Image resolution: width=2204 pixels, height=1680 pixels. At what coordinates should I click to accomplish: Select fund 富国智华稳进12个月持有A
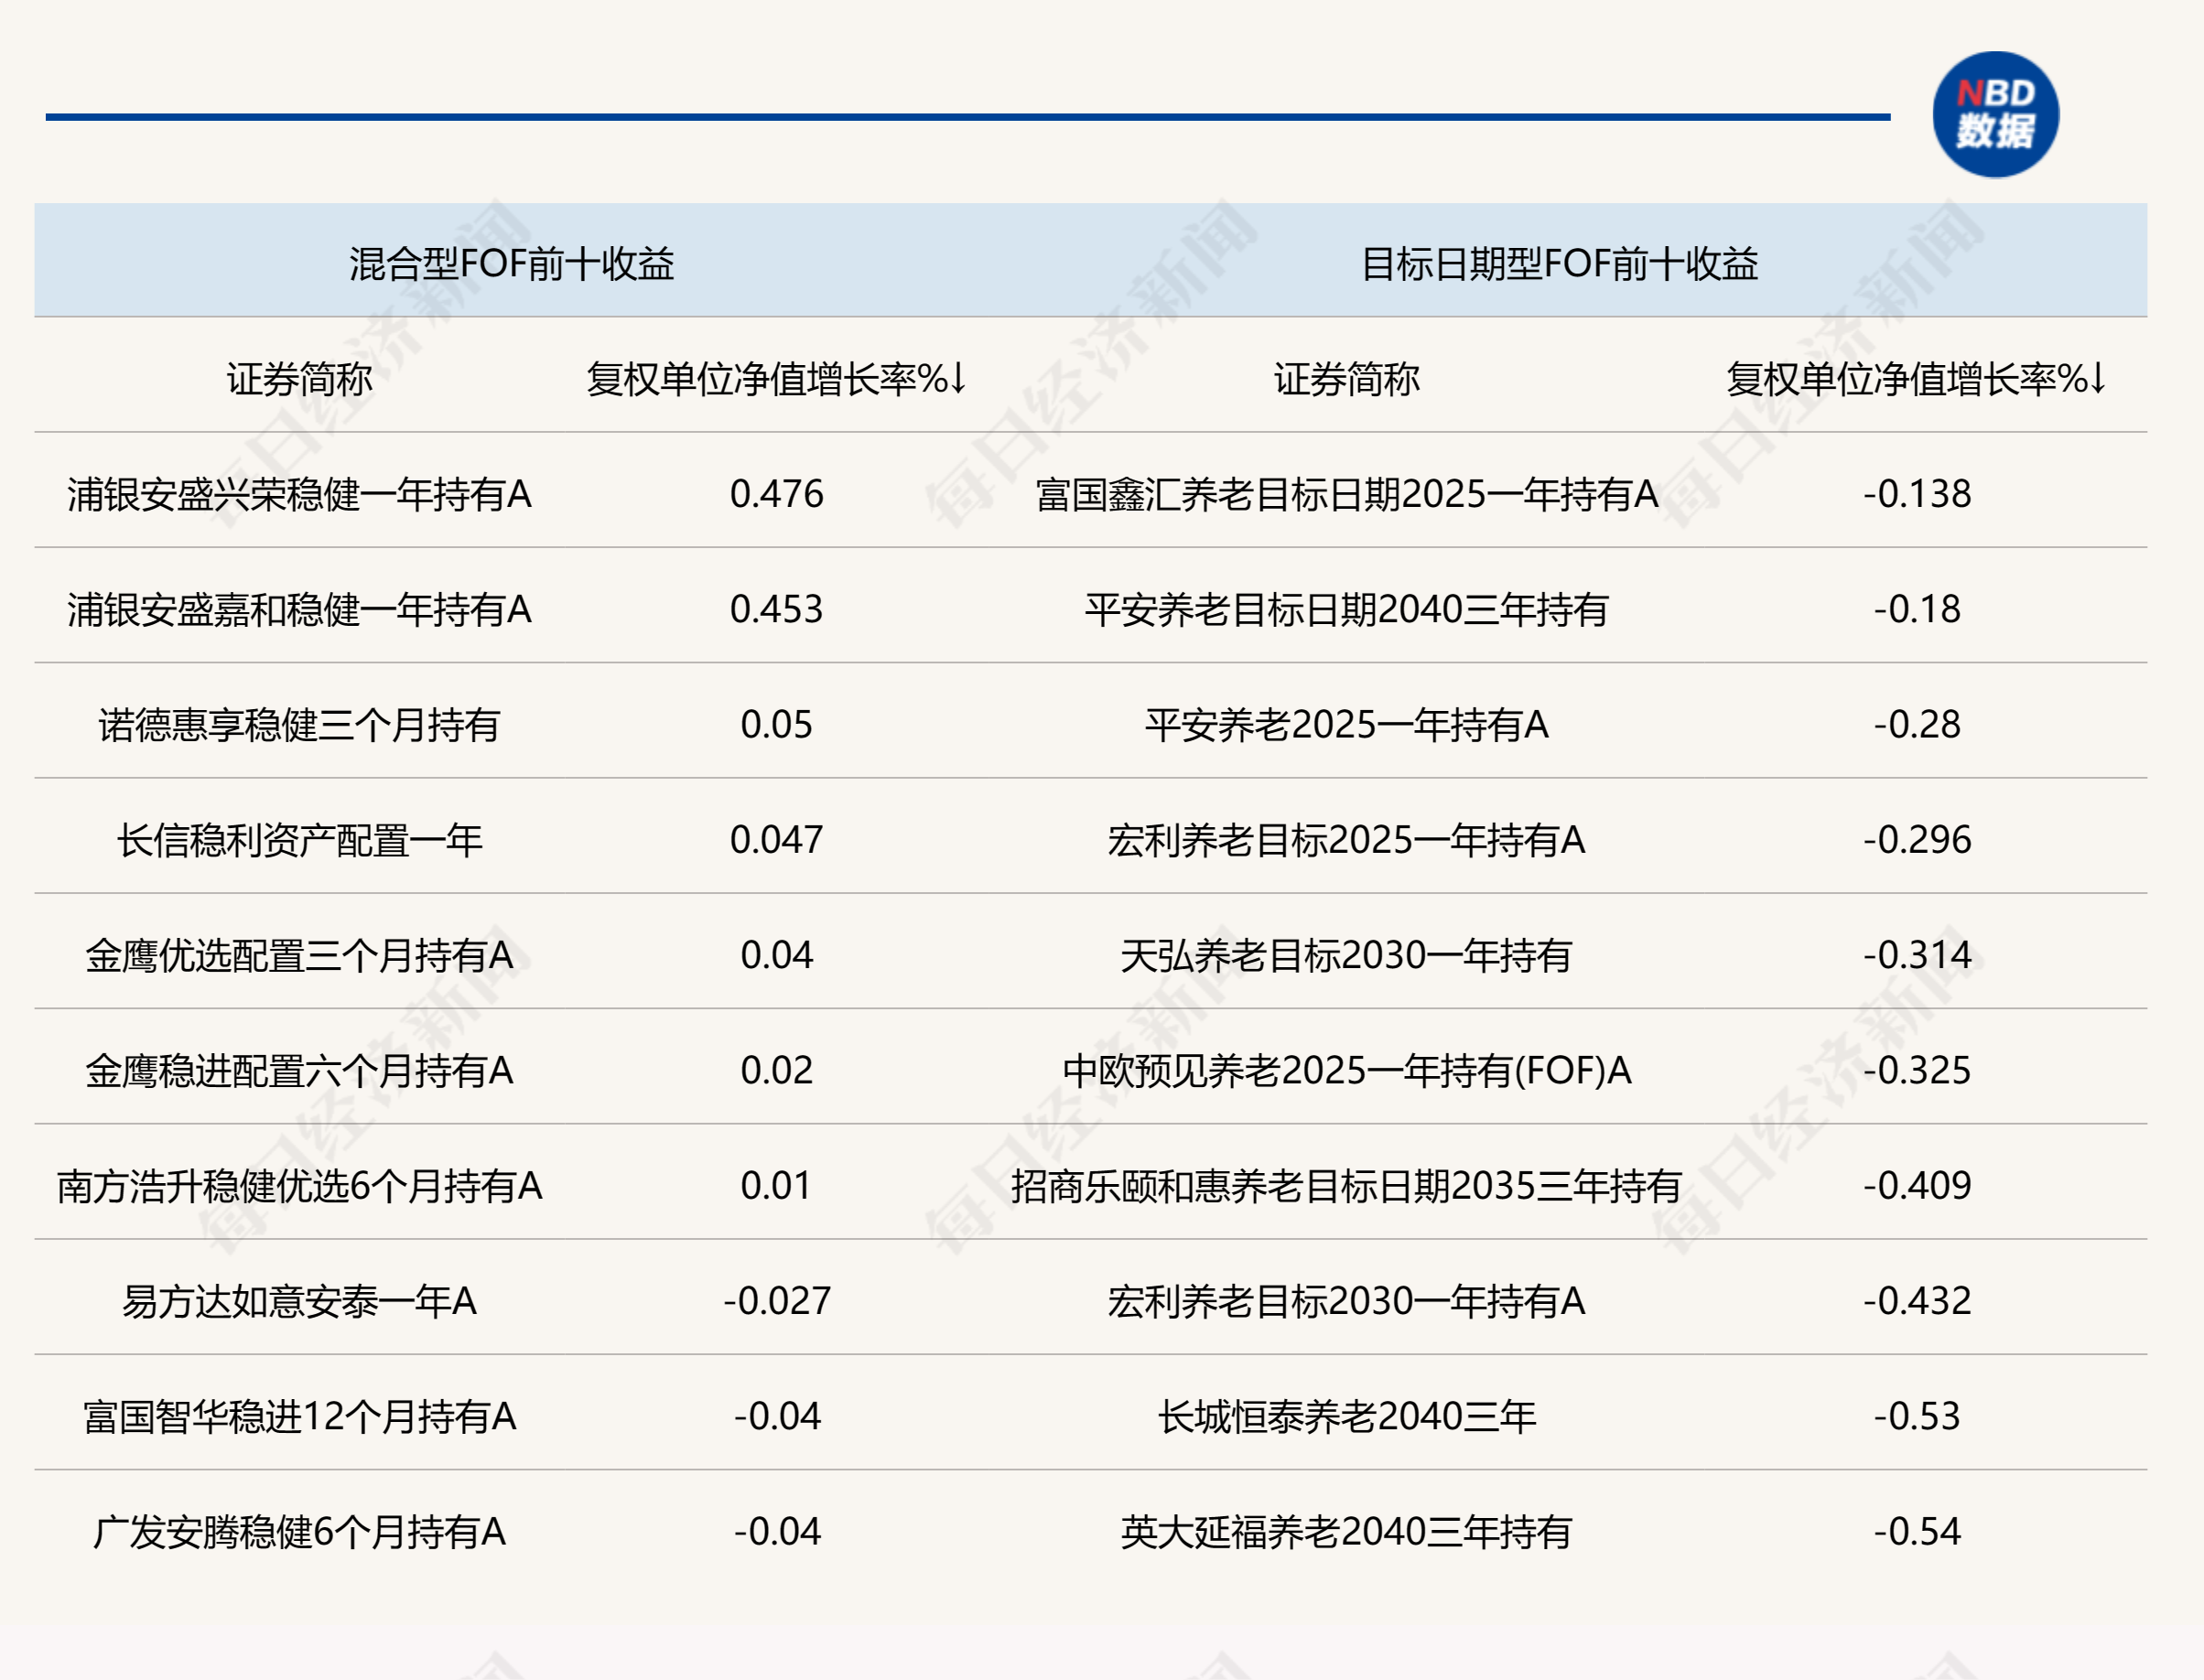point(299,1417)
